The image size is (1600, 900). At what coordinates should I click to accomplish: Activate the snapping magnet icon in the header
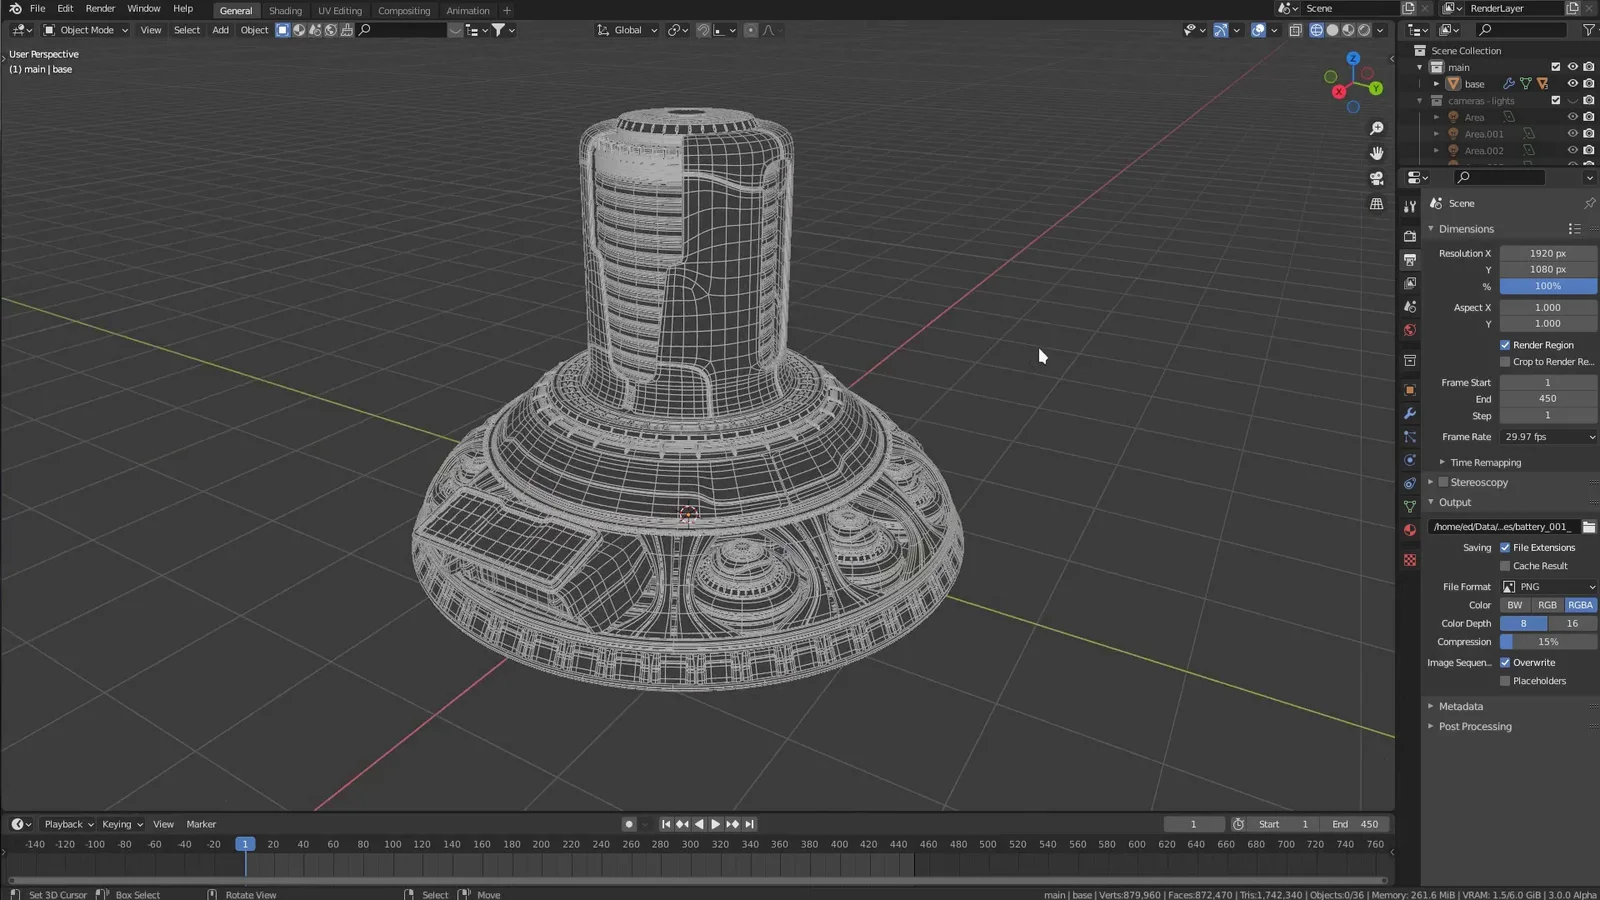(x=703, y=30)
